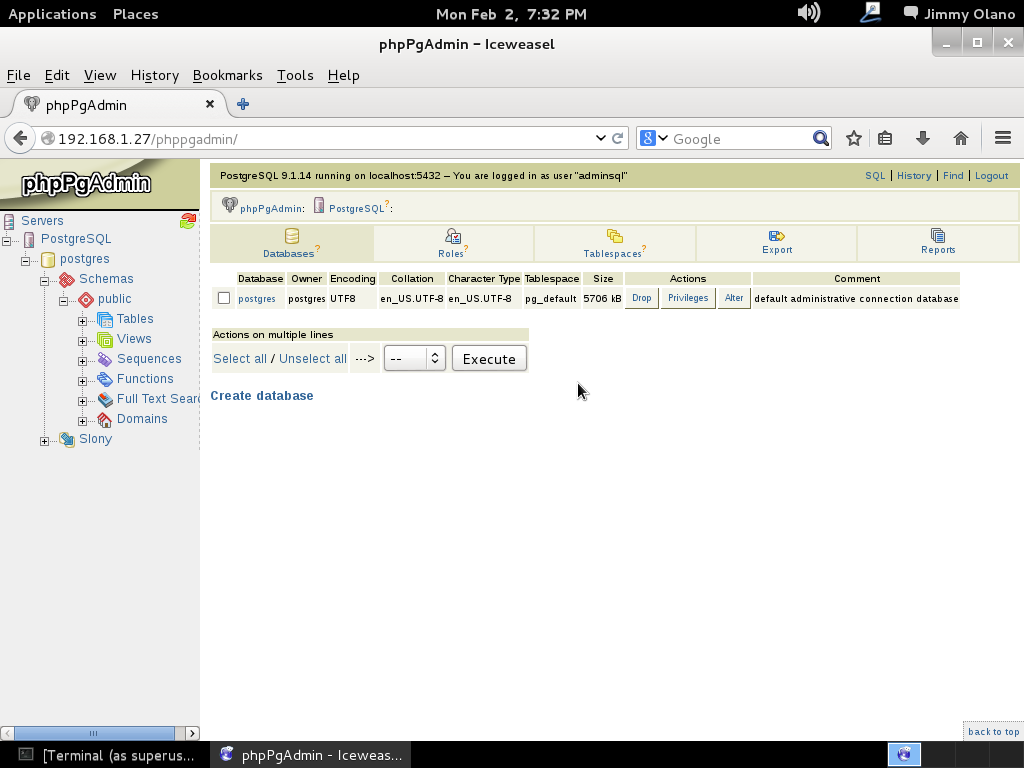This screenshot has height=768, width=1024.
Task: Collapse the Schemas tree node
Action: 44,281
